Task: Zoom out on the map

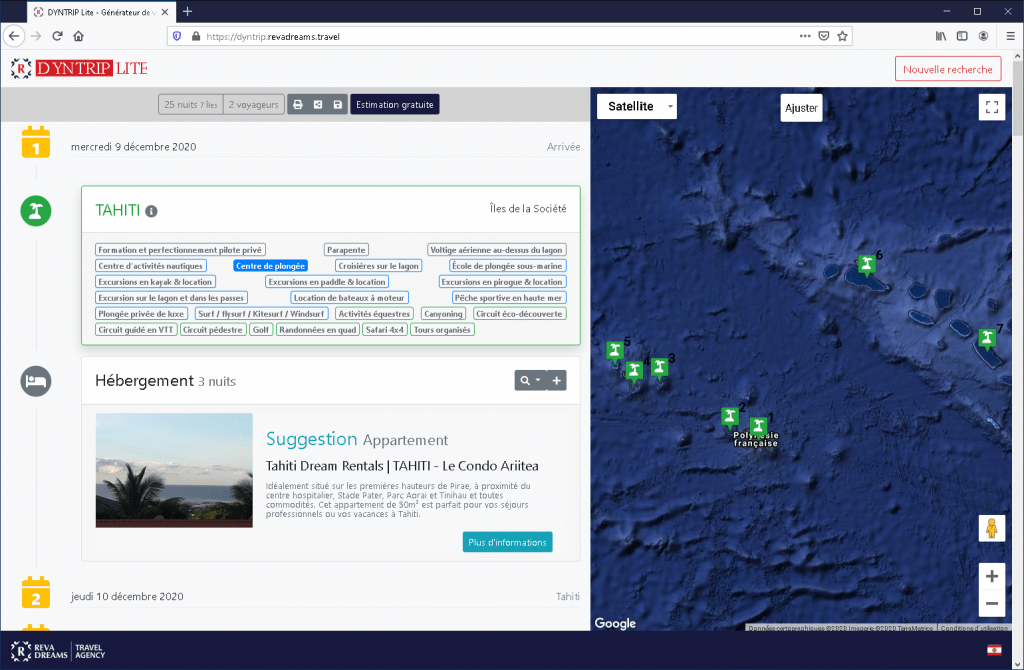Action: coord(991,603)
